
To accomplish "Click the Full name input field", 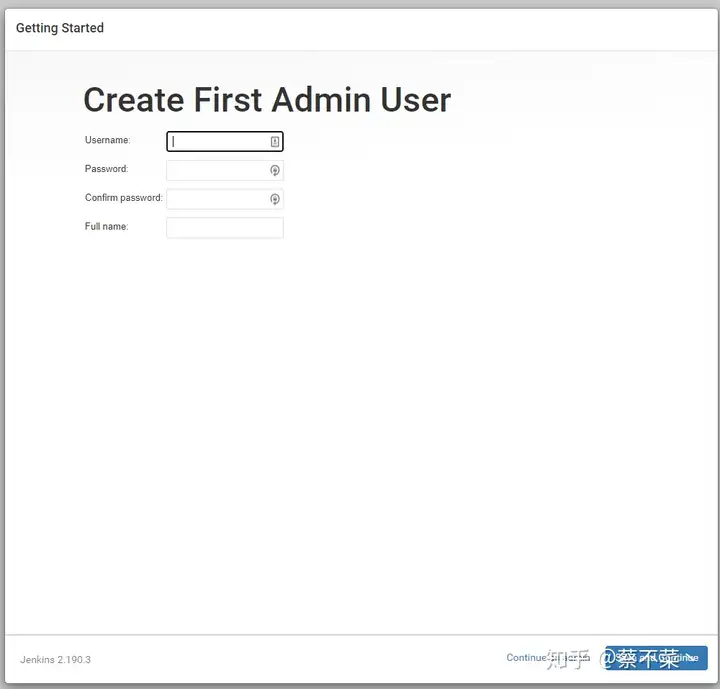I will click(x=225, y=228).
